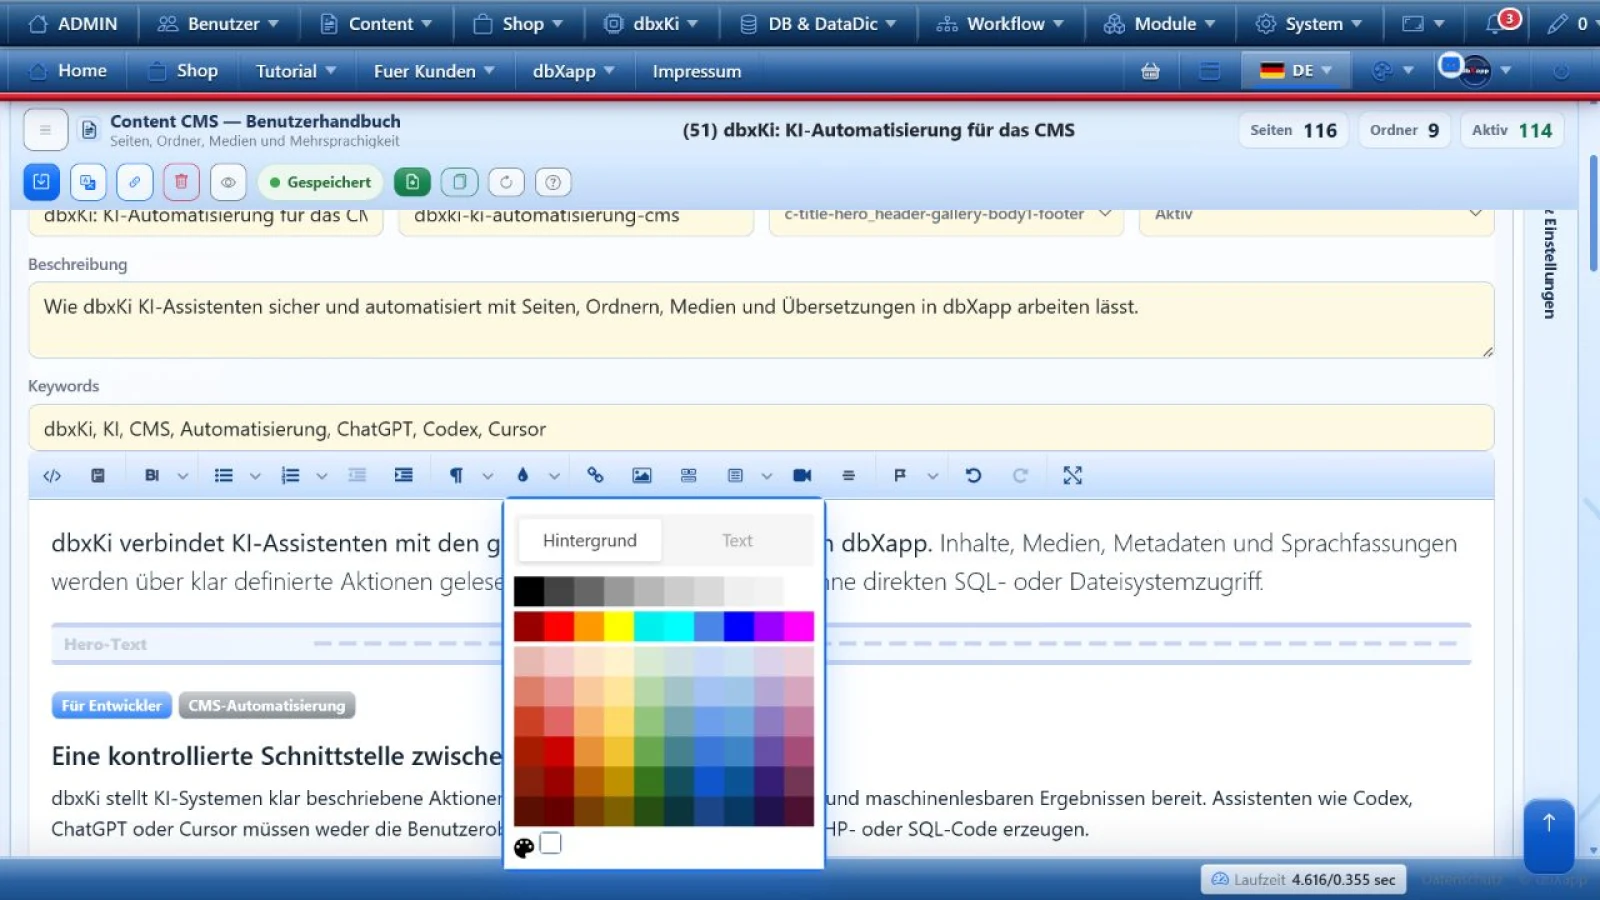The image size is (1600, 900).
Task: Expand arrow next to bulleted list
Action: pyautogui.click(x=255, y=476)
